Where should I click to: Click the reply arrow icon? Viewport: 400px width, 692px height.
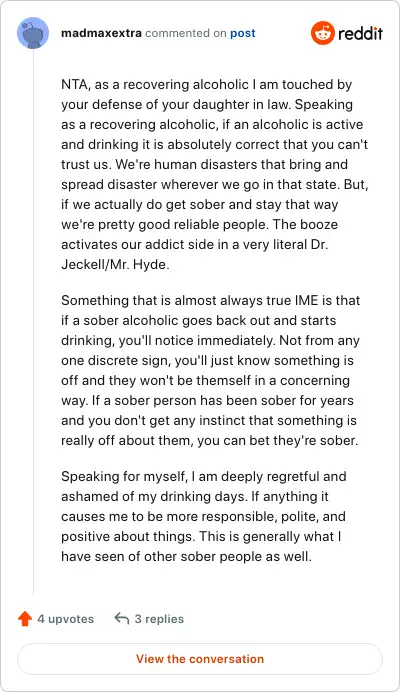[121, 618]
